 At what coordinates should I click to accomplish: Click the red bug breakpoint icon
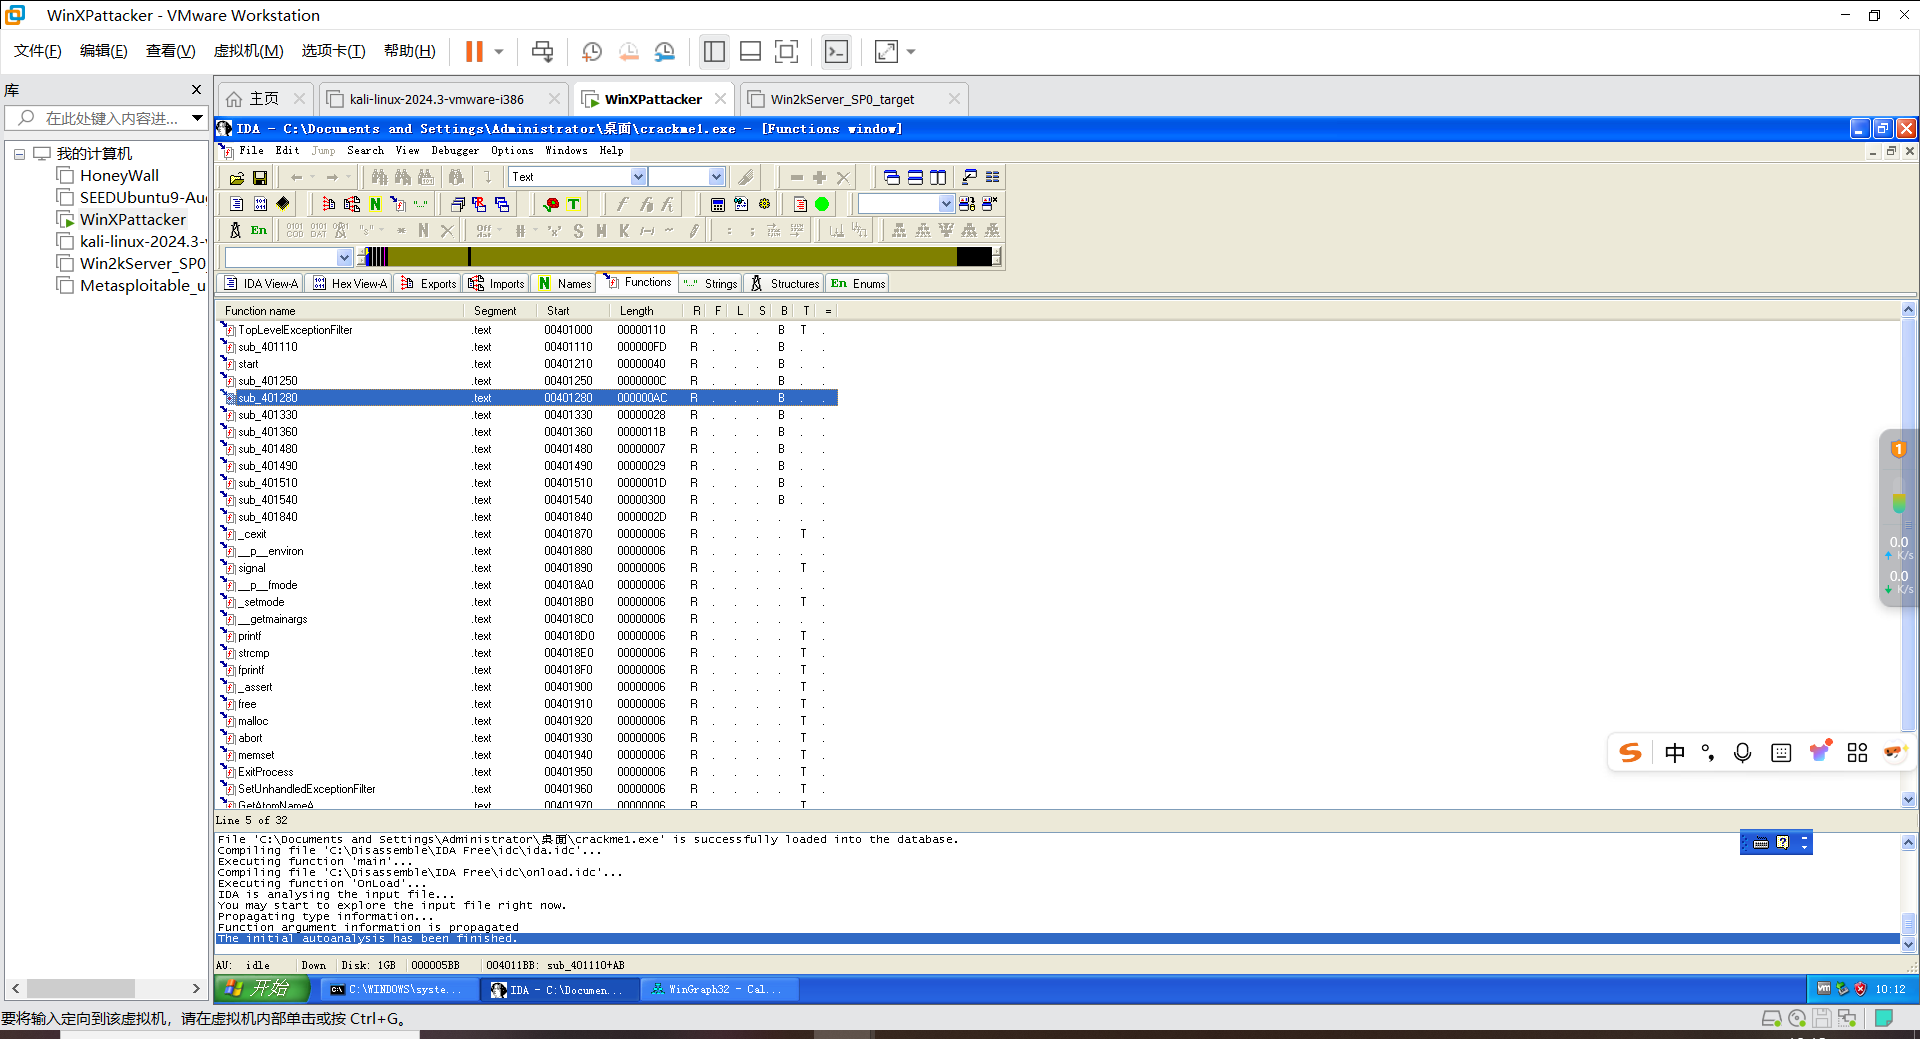click(x=551, y=204)
